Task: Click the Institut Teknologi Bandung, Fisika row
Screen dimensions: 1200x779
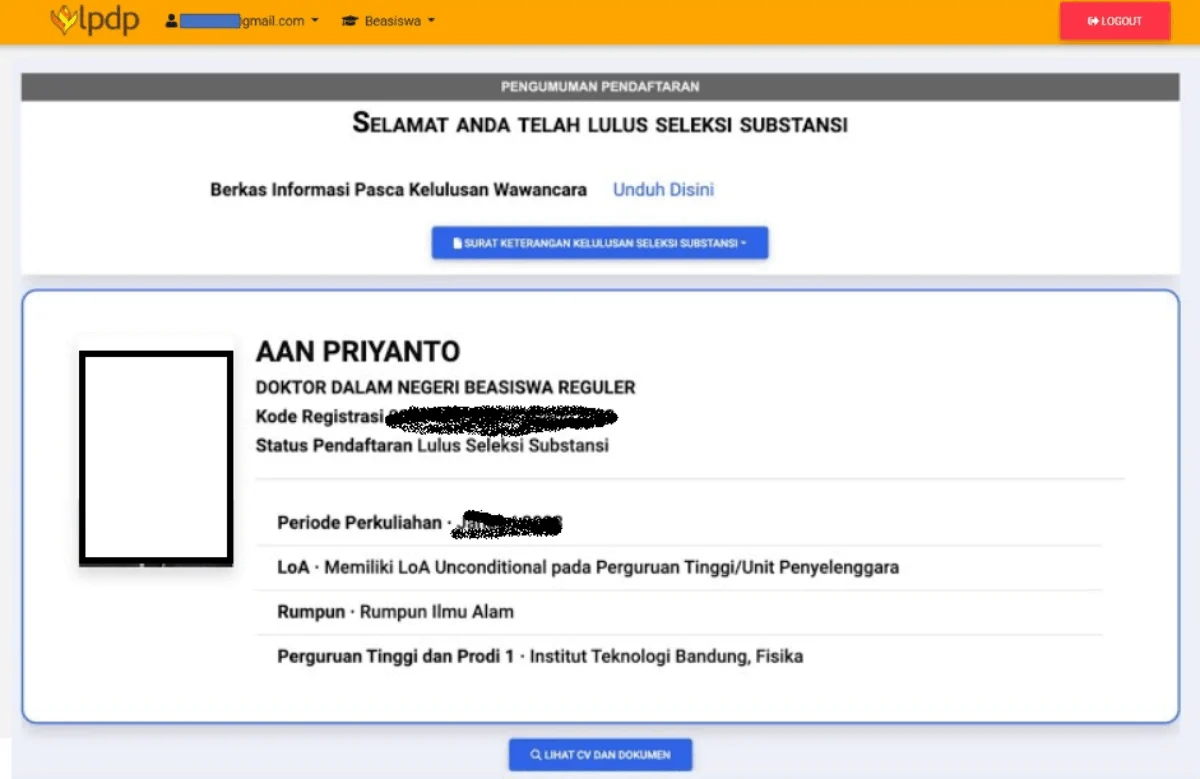Action: point(540,656)
